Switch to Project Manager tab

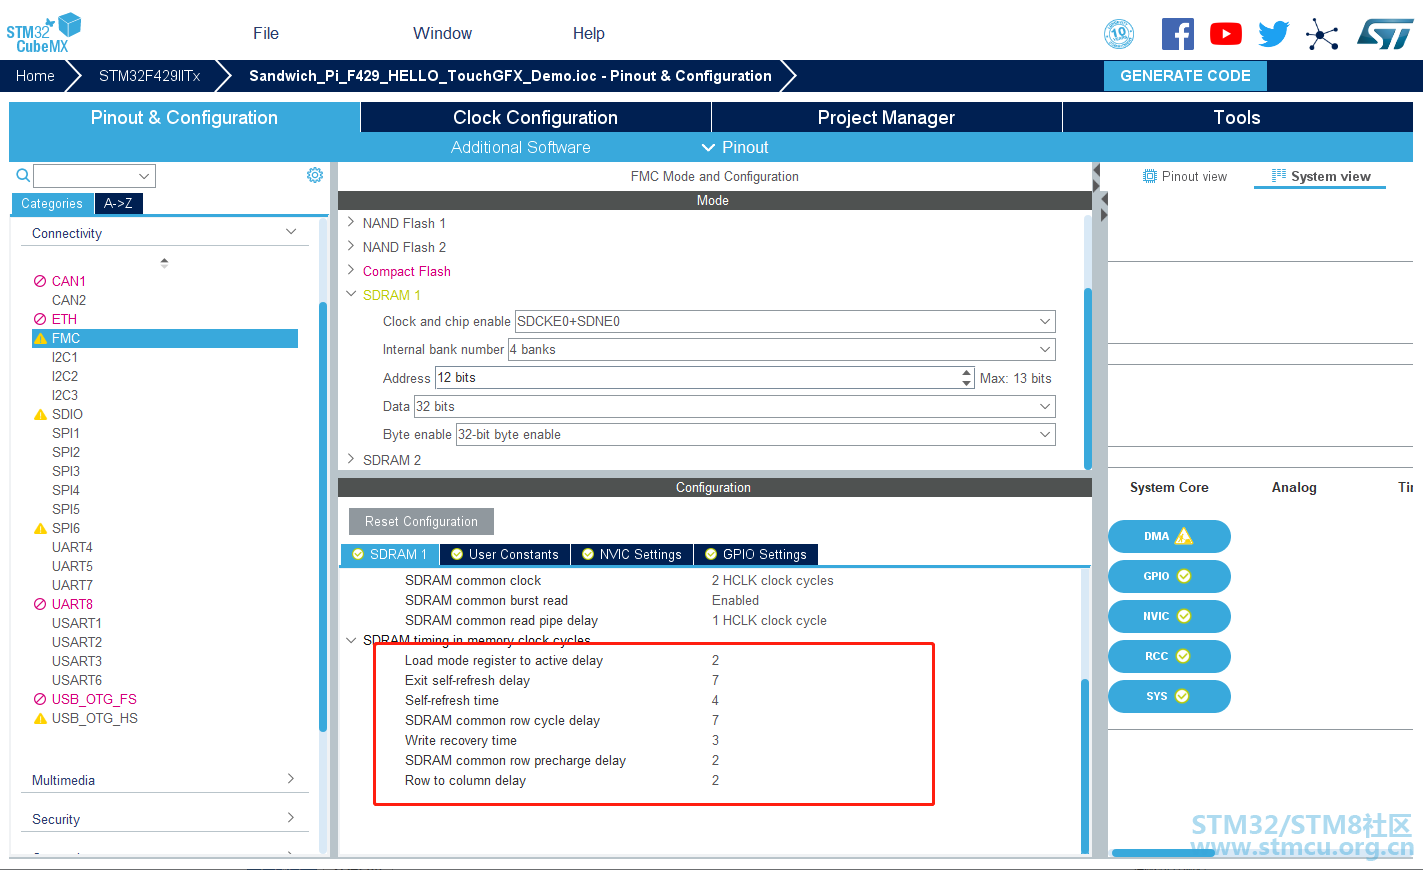tap(887, 117)
